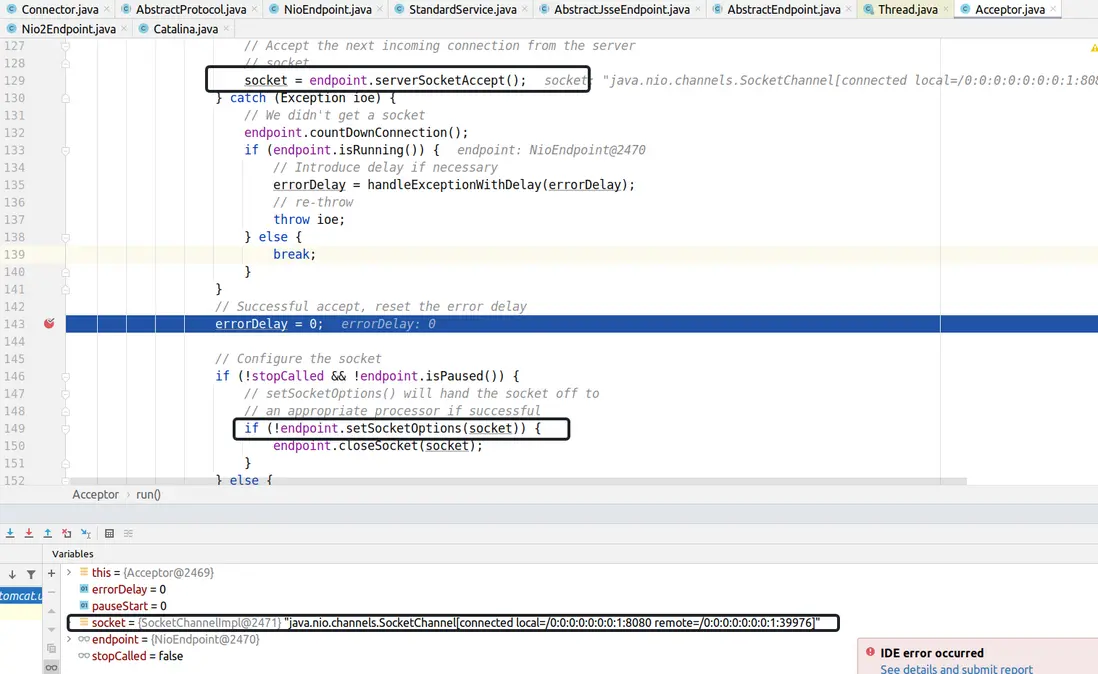The width and height of the screenshot is (1098, 674).
Task: Switch to the AbstractEndpoint.java tab
Action: (x=783, y=9)
